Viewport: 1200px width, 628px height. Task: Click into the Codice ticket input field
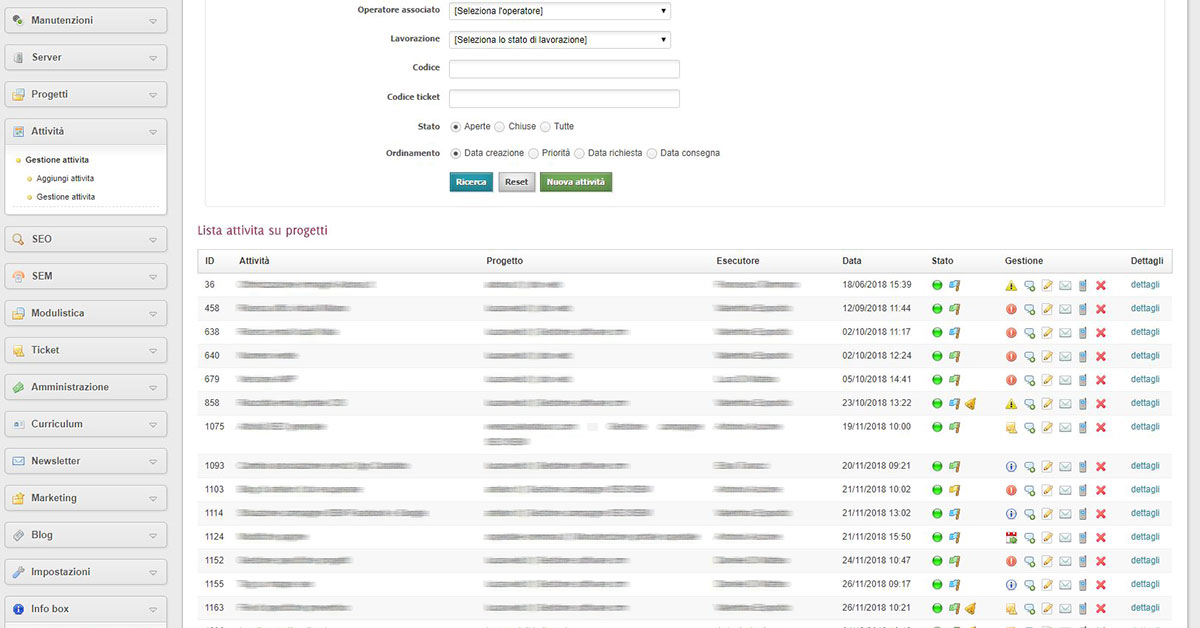click(564, 98)
